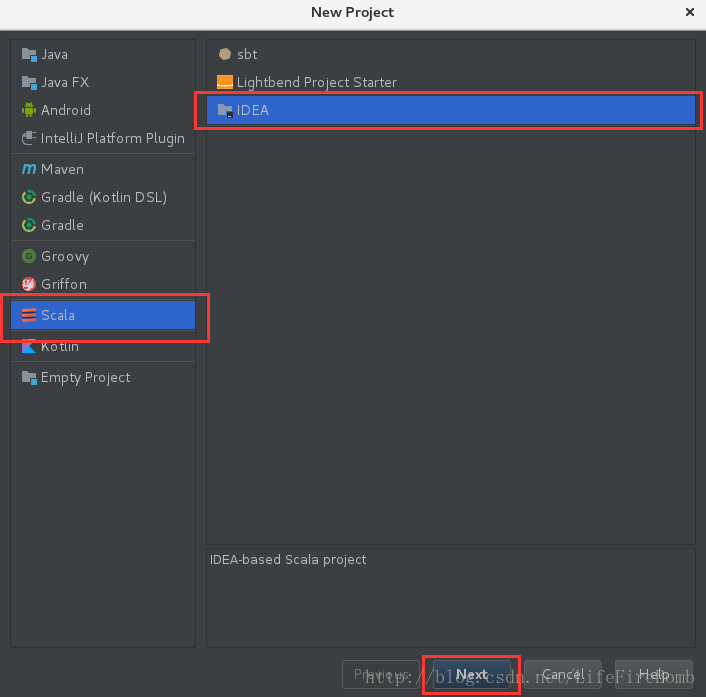The height and width of the screenshot is (697, 706).
Task: Click the Lightbend orange icon
Action: [225, 82]
